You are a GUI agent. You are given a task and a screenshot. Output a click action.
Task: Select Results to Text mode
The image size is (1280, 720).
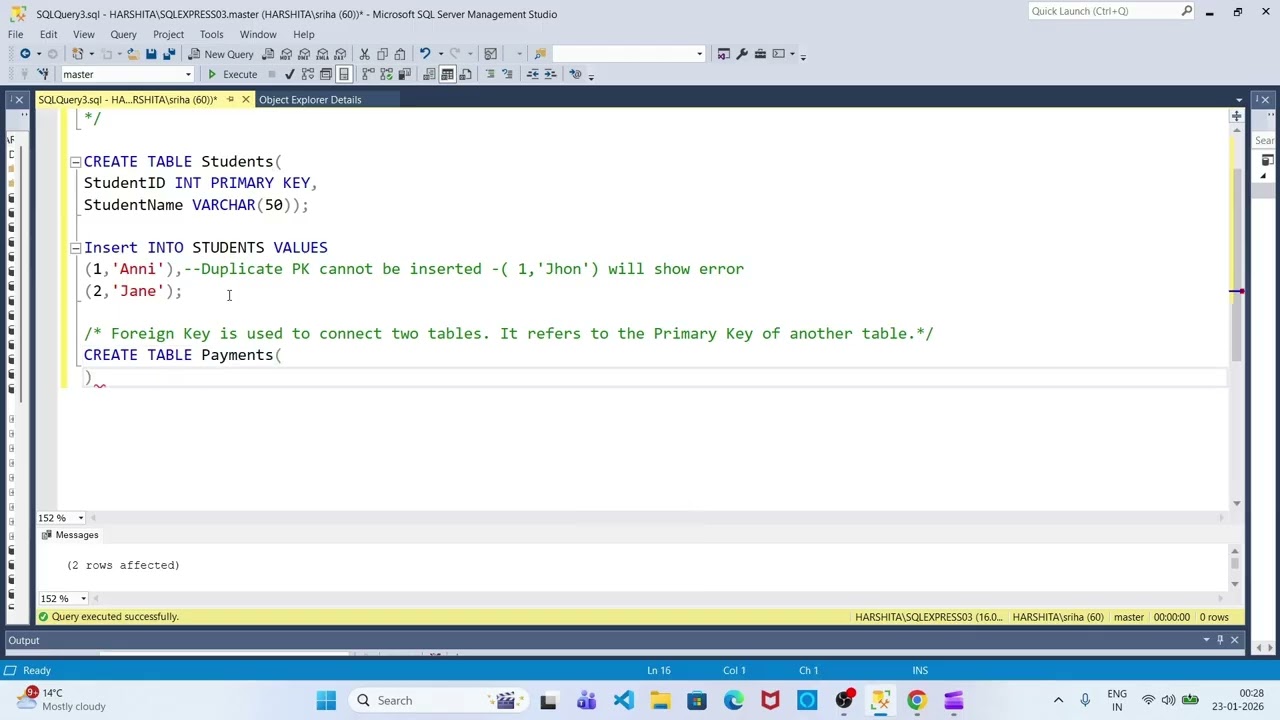point(429,74)
